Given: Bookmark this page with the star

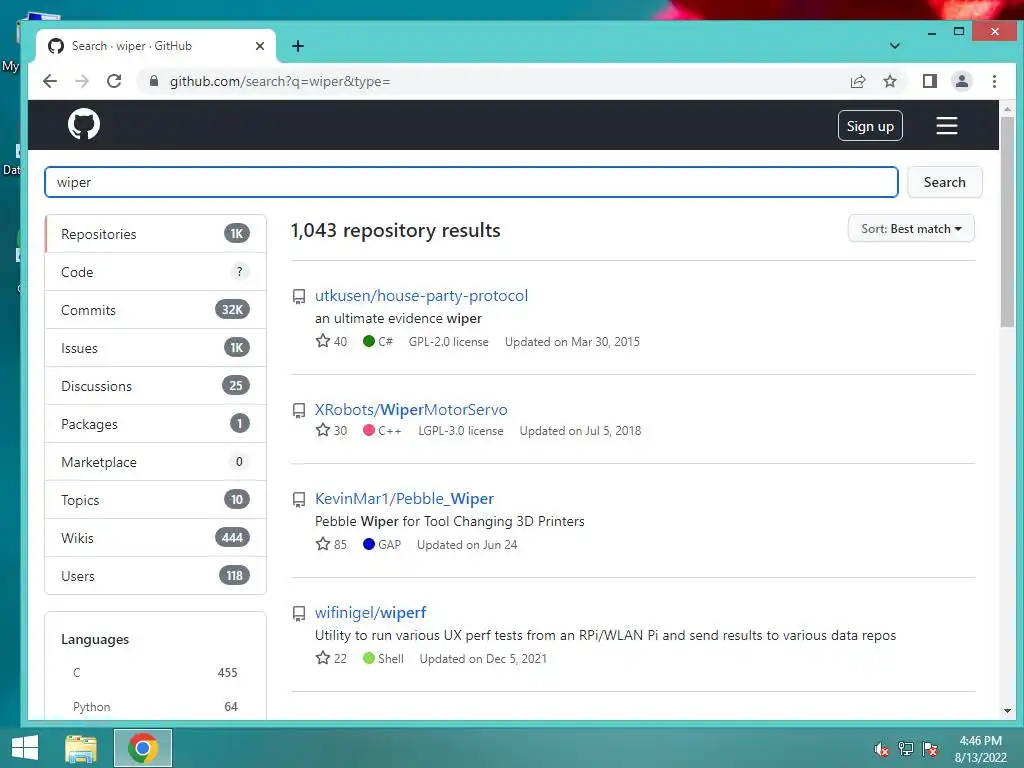Looking at the screenshot, I should [x=889, y=81].
